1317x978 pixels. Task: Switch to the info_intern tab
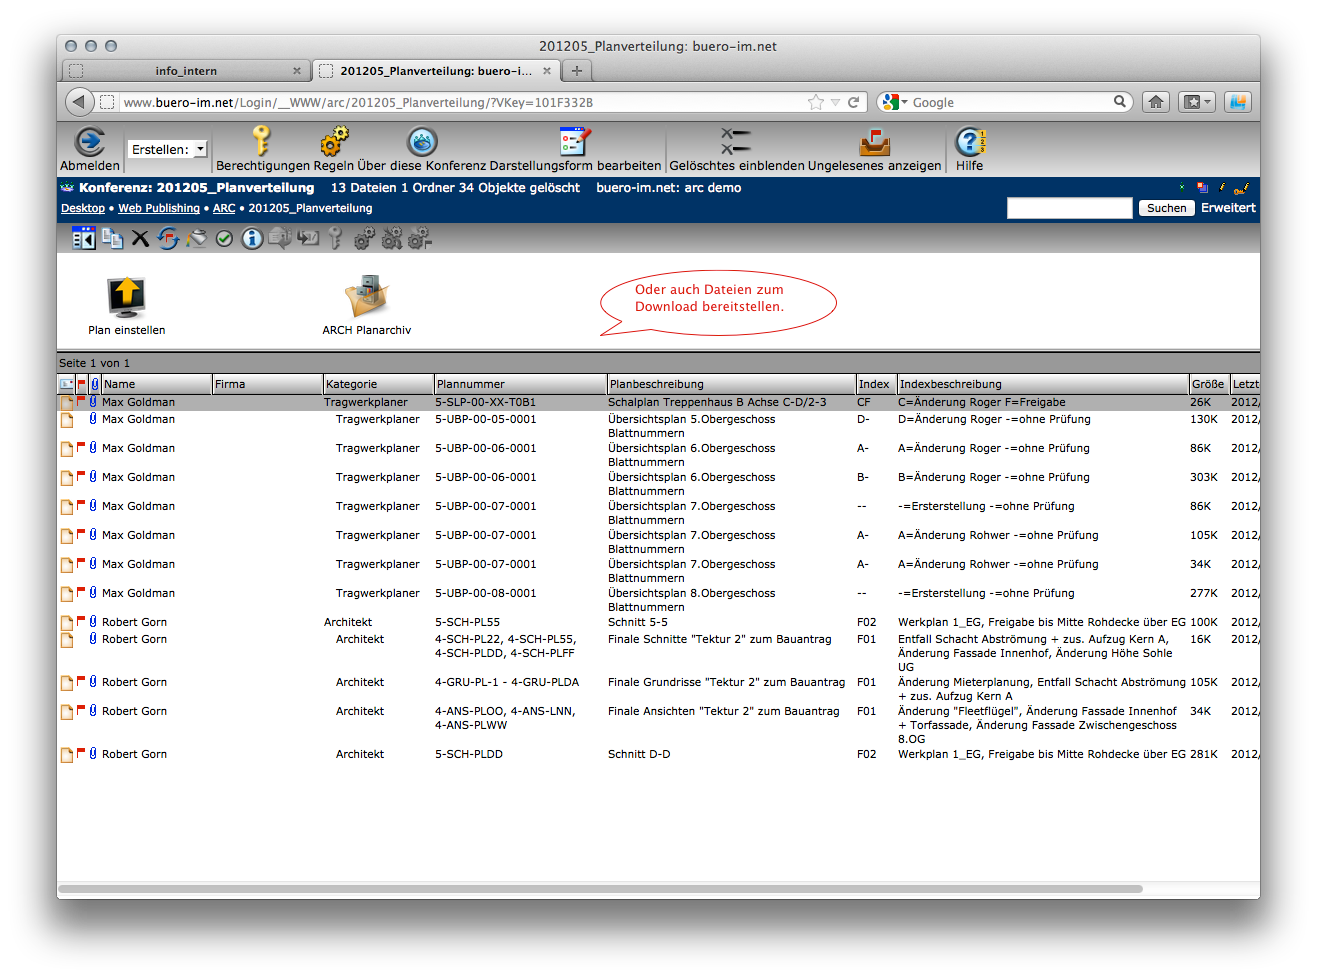pos(186,71)
